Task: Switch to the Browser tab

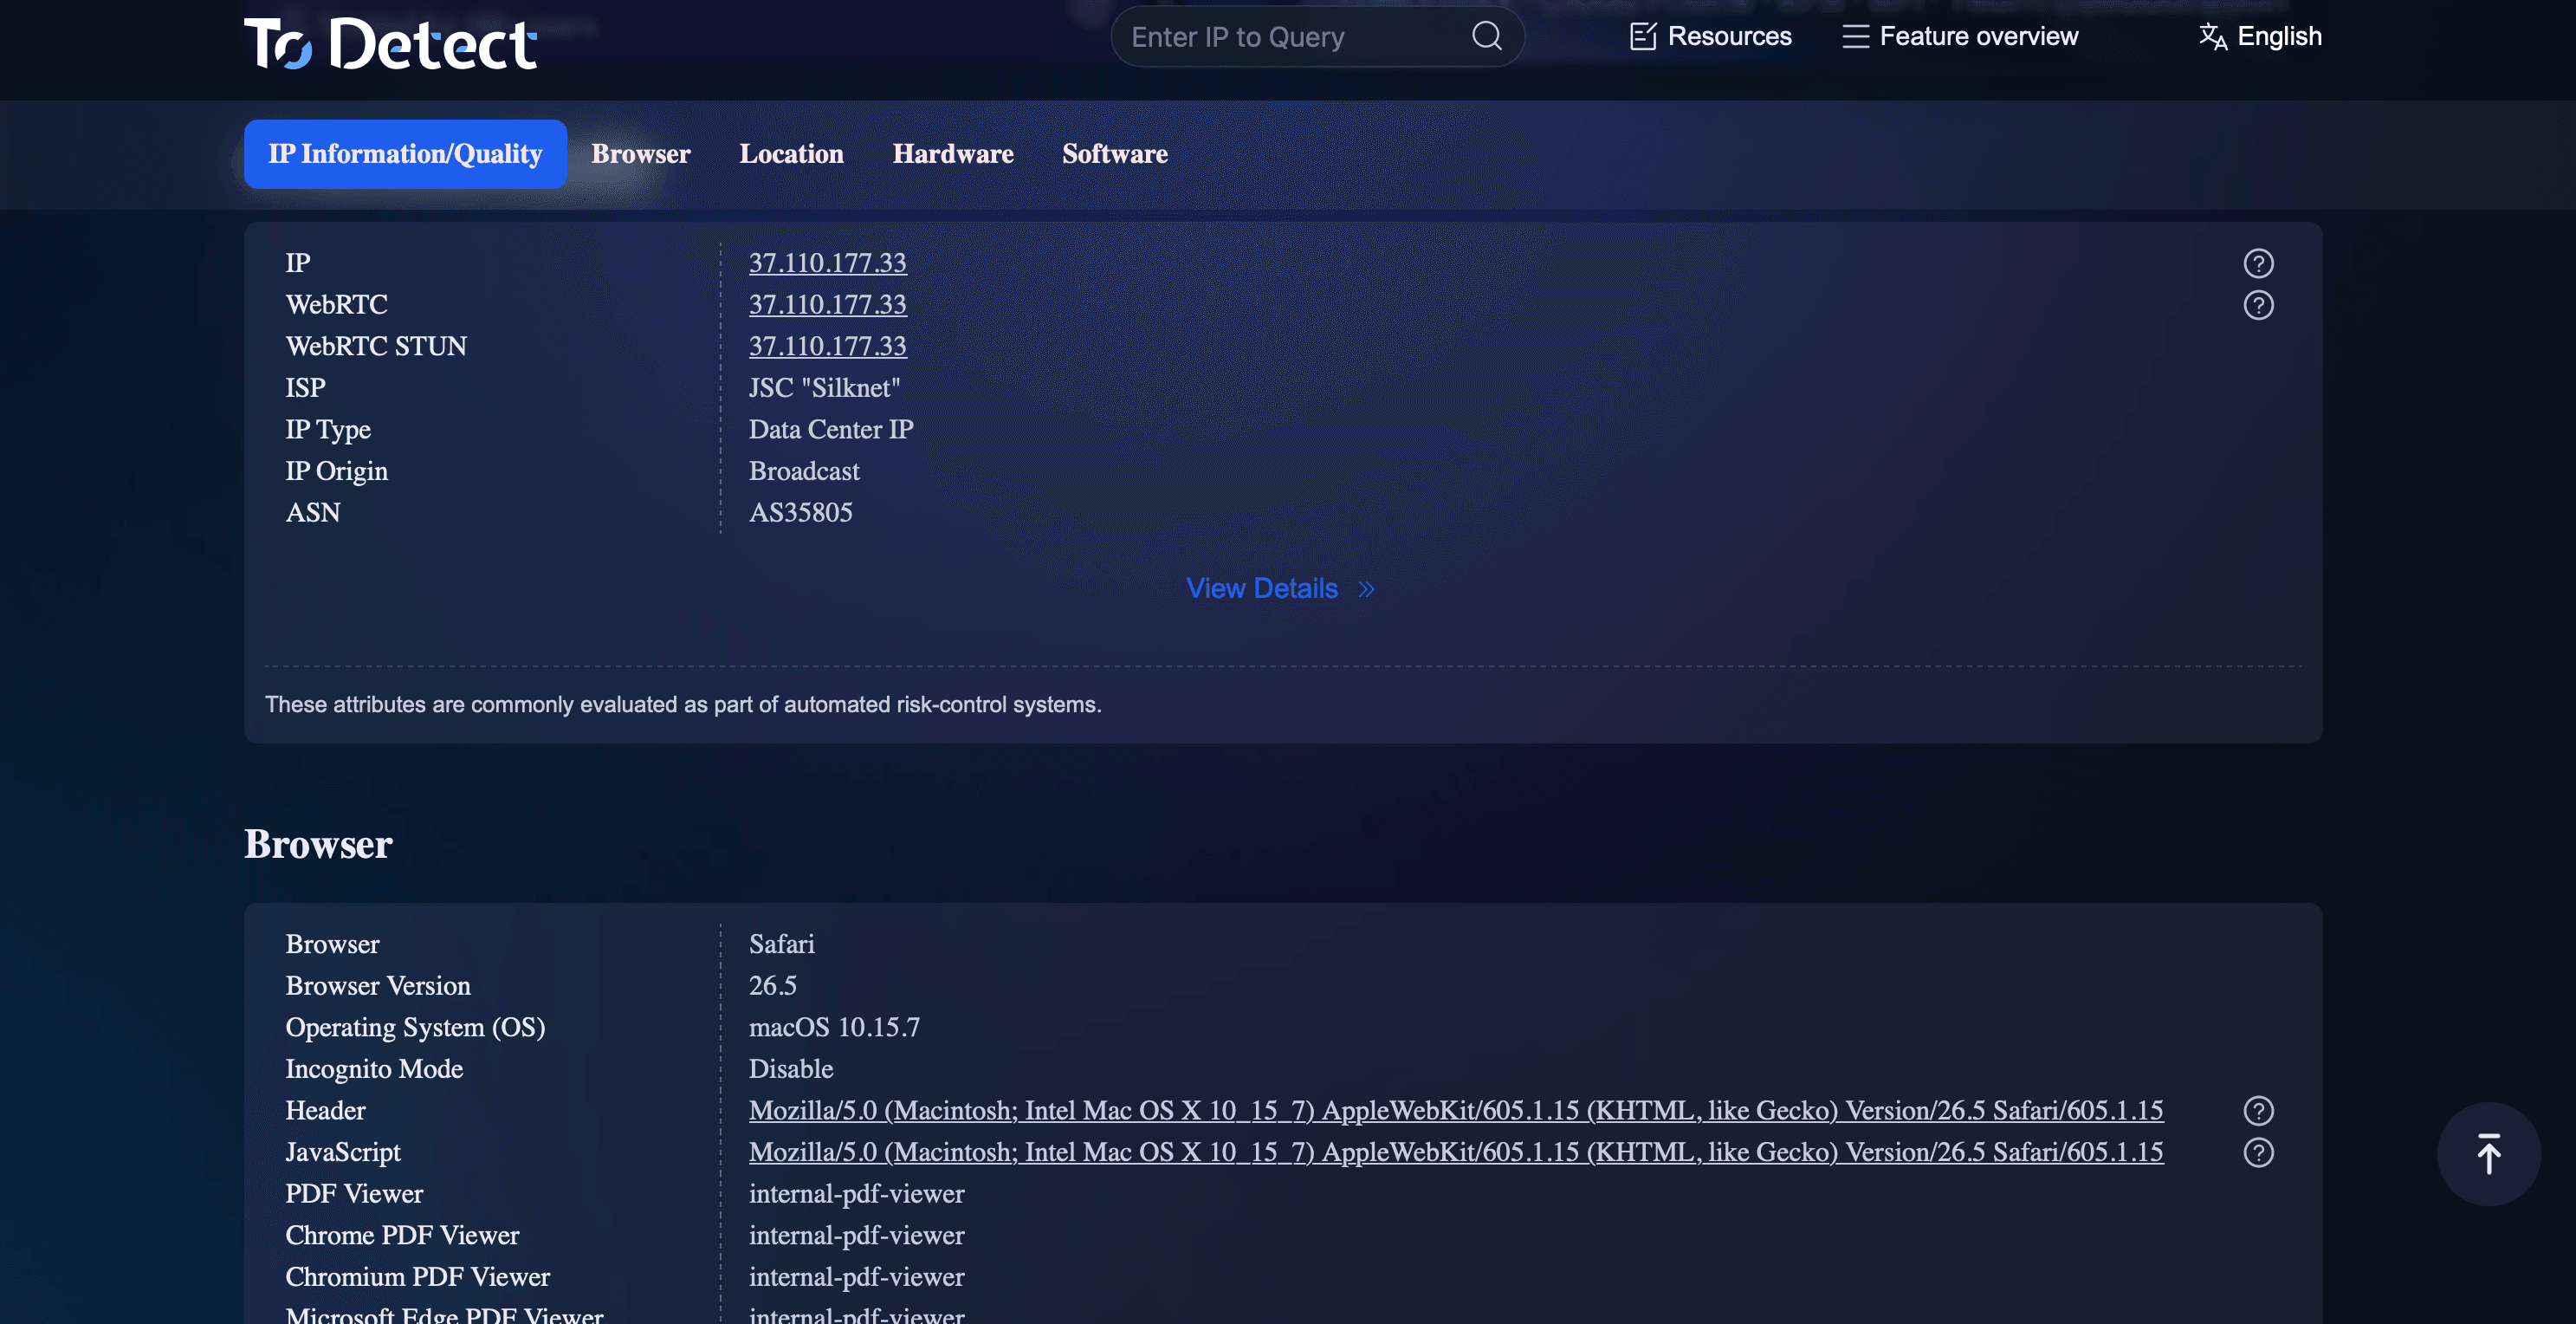Action: pos(640,154)
